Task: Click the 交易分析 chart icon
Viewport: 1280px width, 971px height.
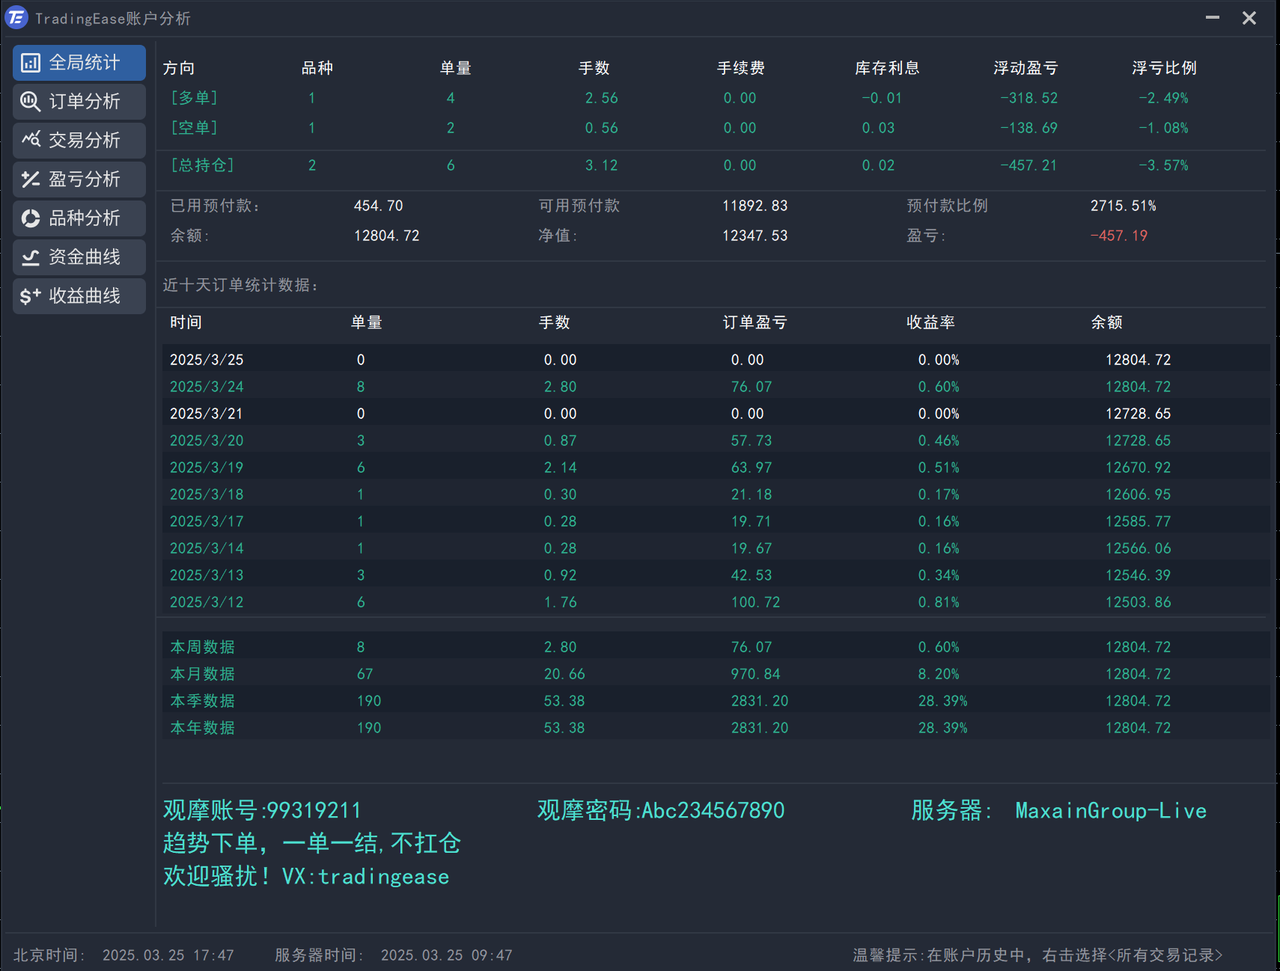Action: (x=31, y=140)
